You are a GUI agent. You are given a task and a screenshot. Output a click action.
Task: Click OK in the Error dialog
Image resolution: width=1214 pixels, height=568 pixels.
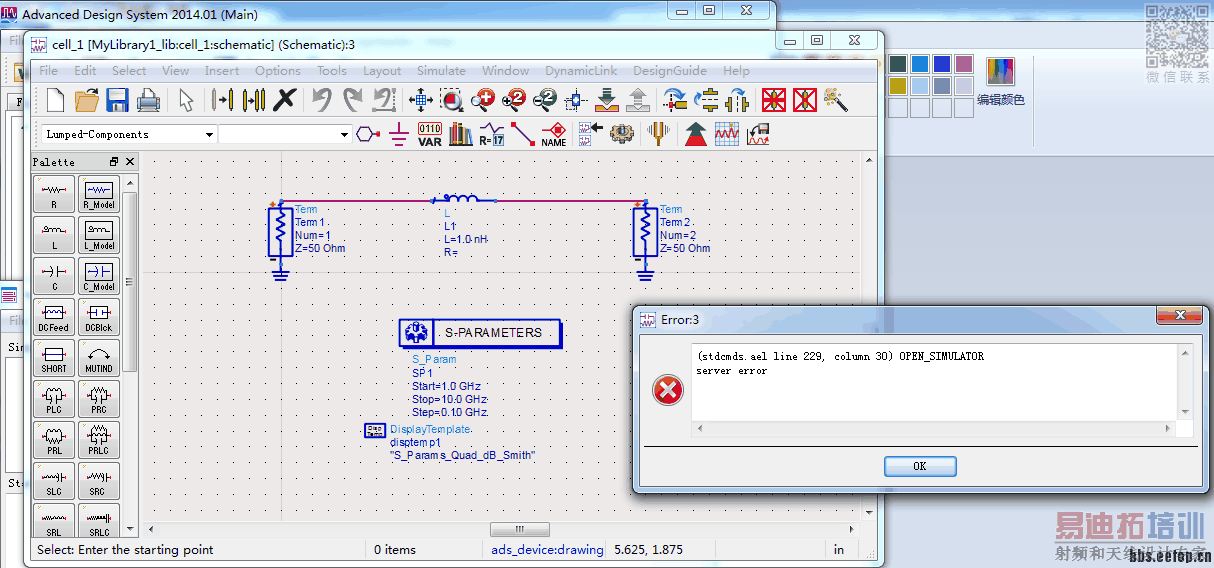[x=920, y=466]
